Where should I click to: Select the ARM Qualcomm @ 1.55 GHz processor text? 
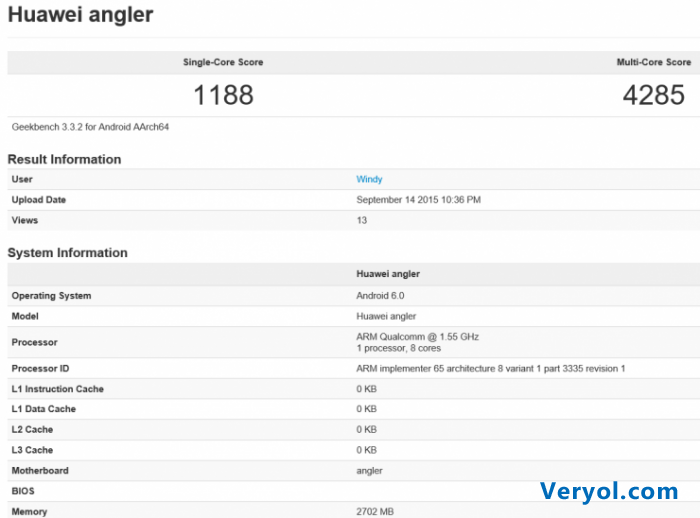pyautogui.click(x=417, y=336)
